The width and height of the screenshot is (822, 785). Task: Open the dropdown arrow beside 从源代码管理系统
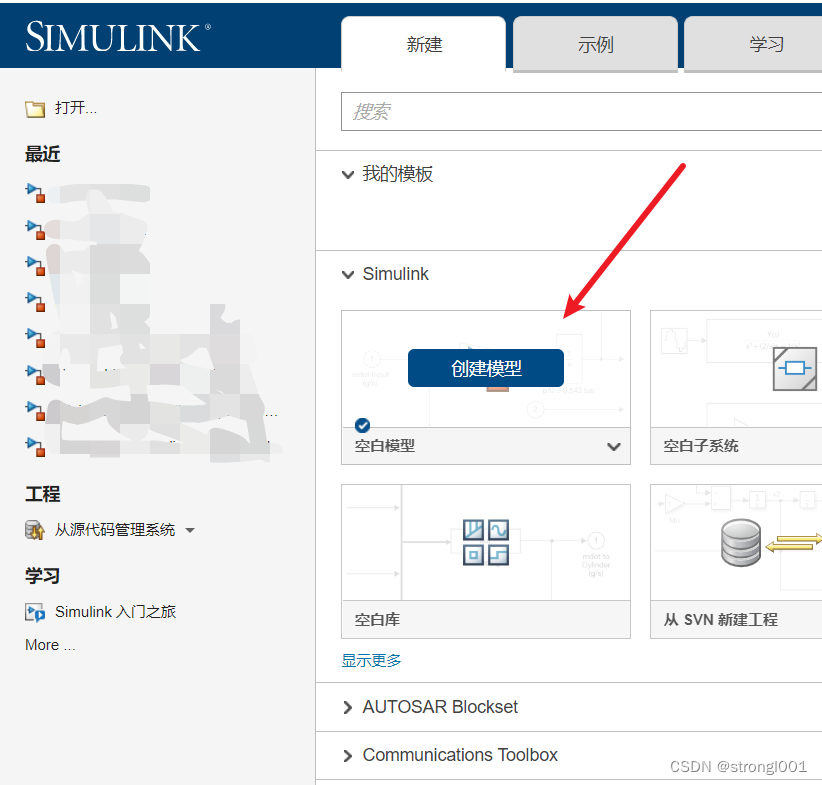tap(190, 531)
